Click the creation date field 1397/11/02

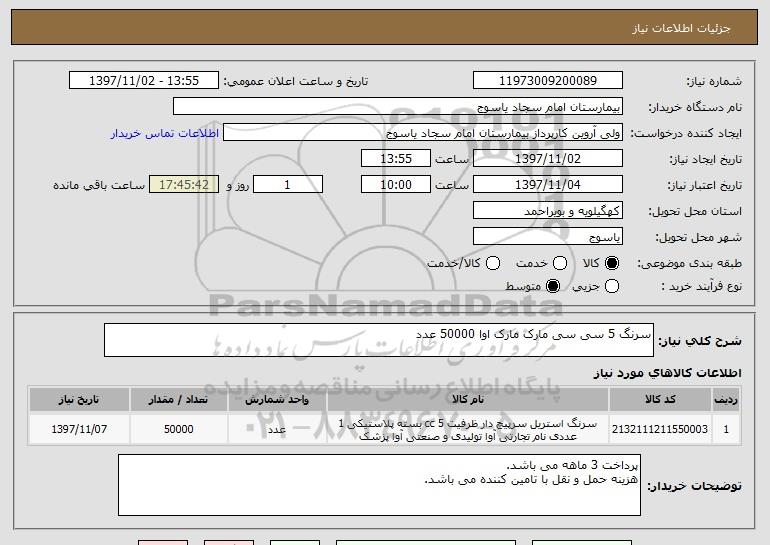[548, 159]
